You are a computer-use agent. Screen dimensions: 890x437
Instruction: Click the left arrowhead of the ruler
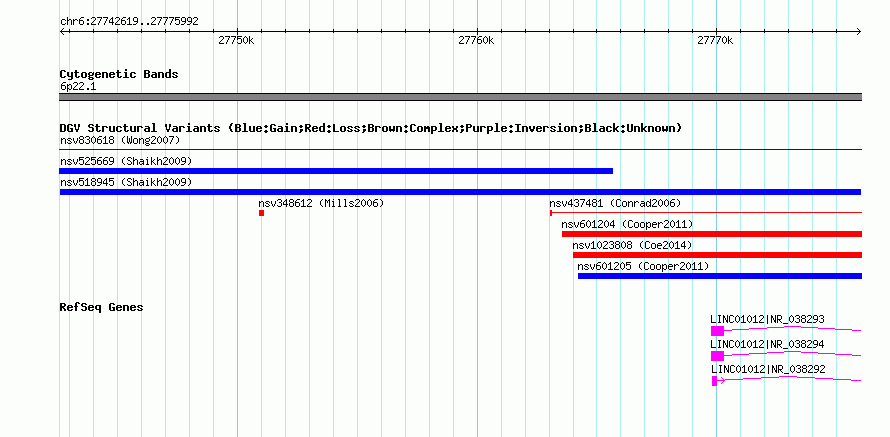[x=63, y=32]
